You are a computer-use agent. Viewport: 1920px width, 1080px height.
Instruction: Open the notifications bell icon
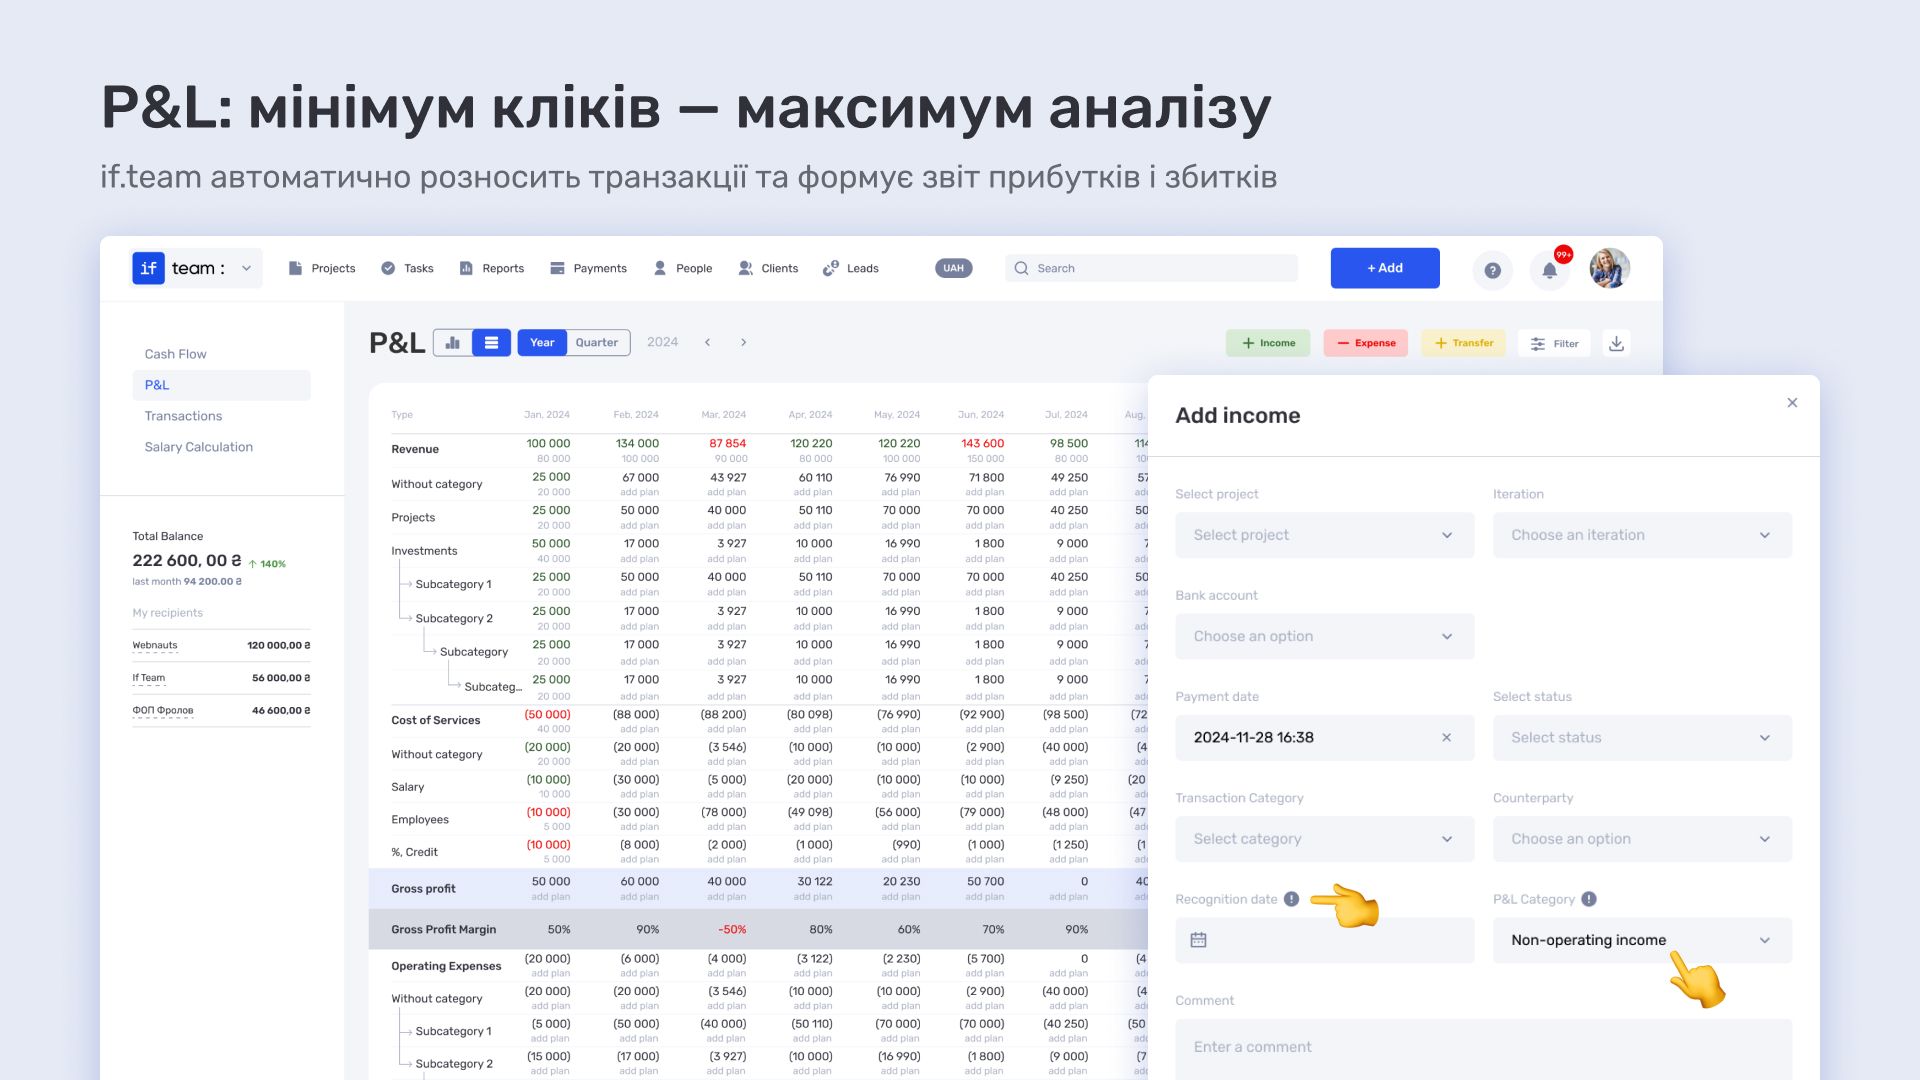[x=1549, y=270]
